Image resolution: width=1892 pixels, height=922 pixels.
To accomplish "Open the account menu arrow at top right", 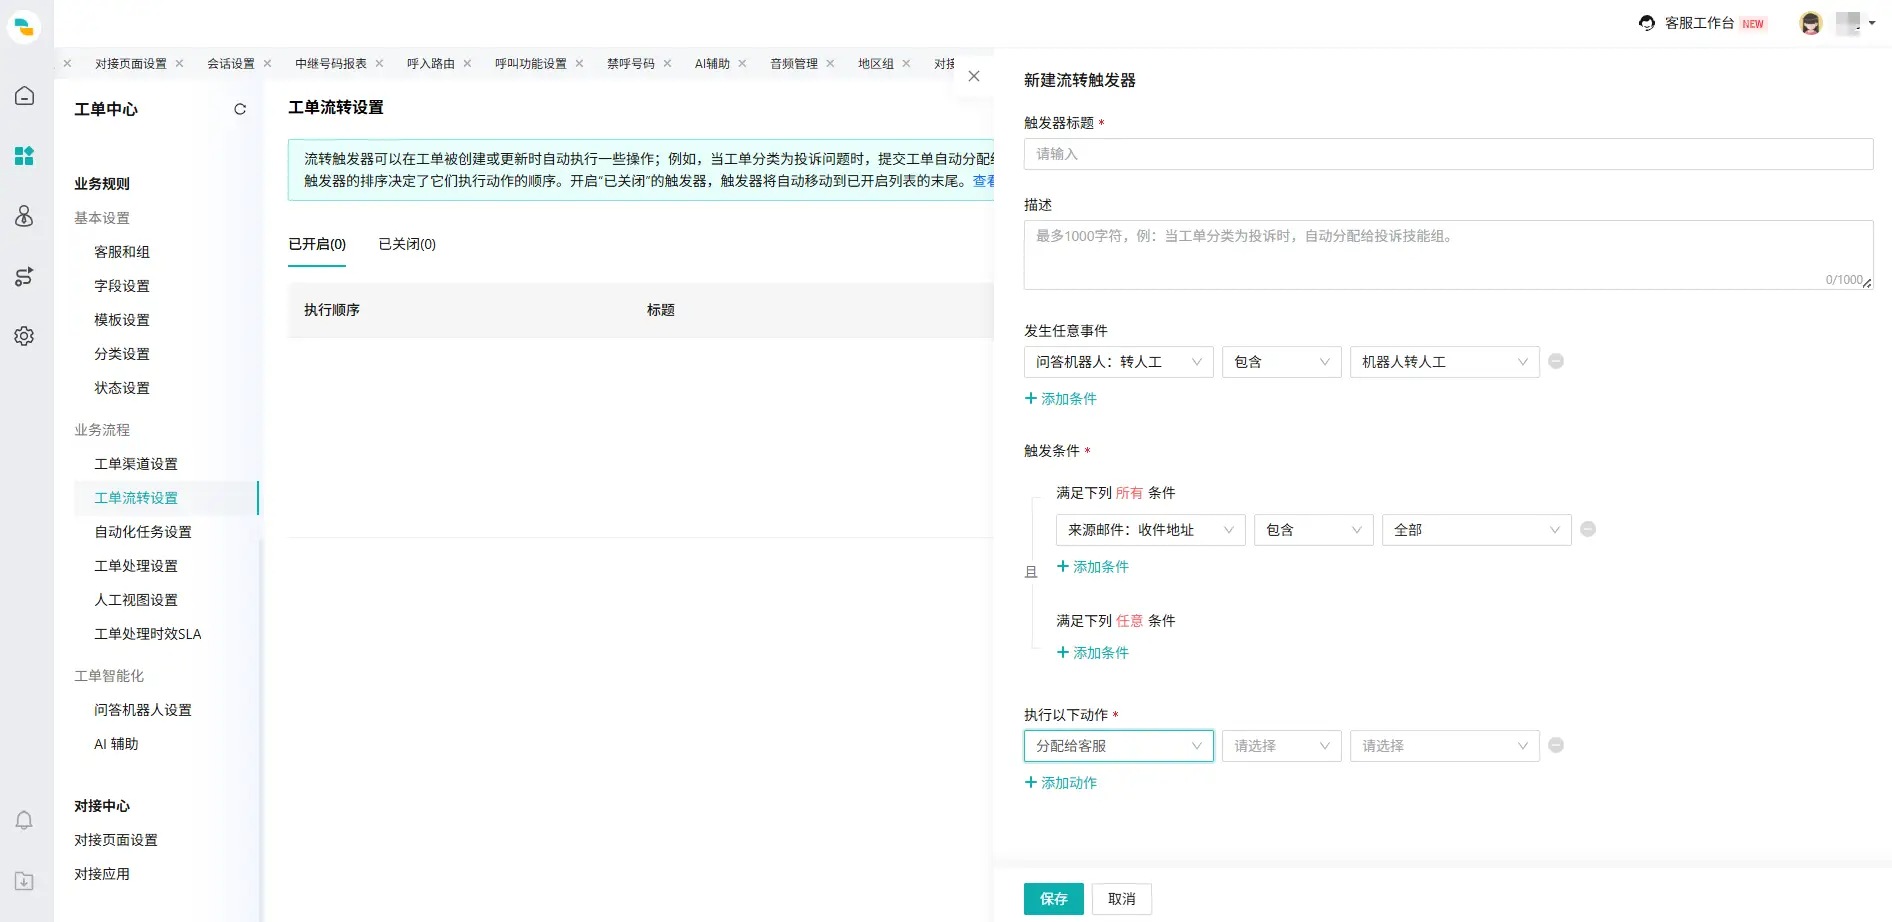I will pyautogui.click(x=1872, y=23).
